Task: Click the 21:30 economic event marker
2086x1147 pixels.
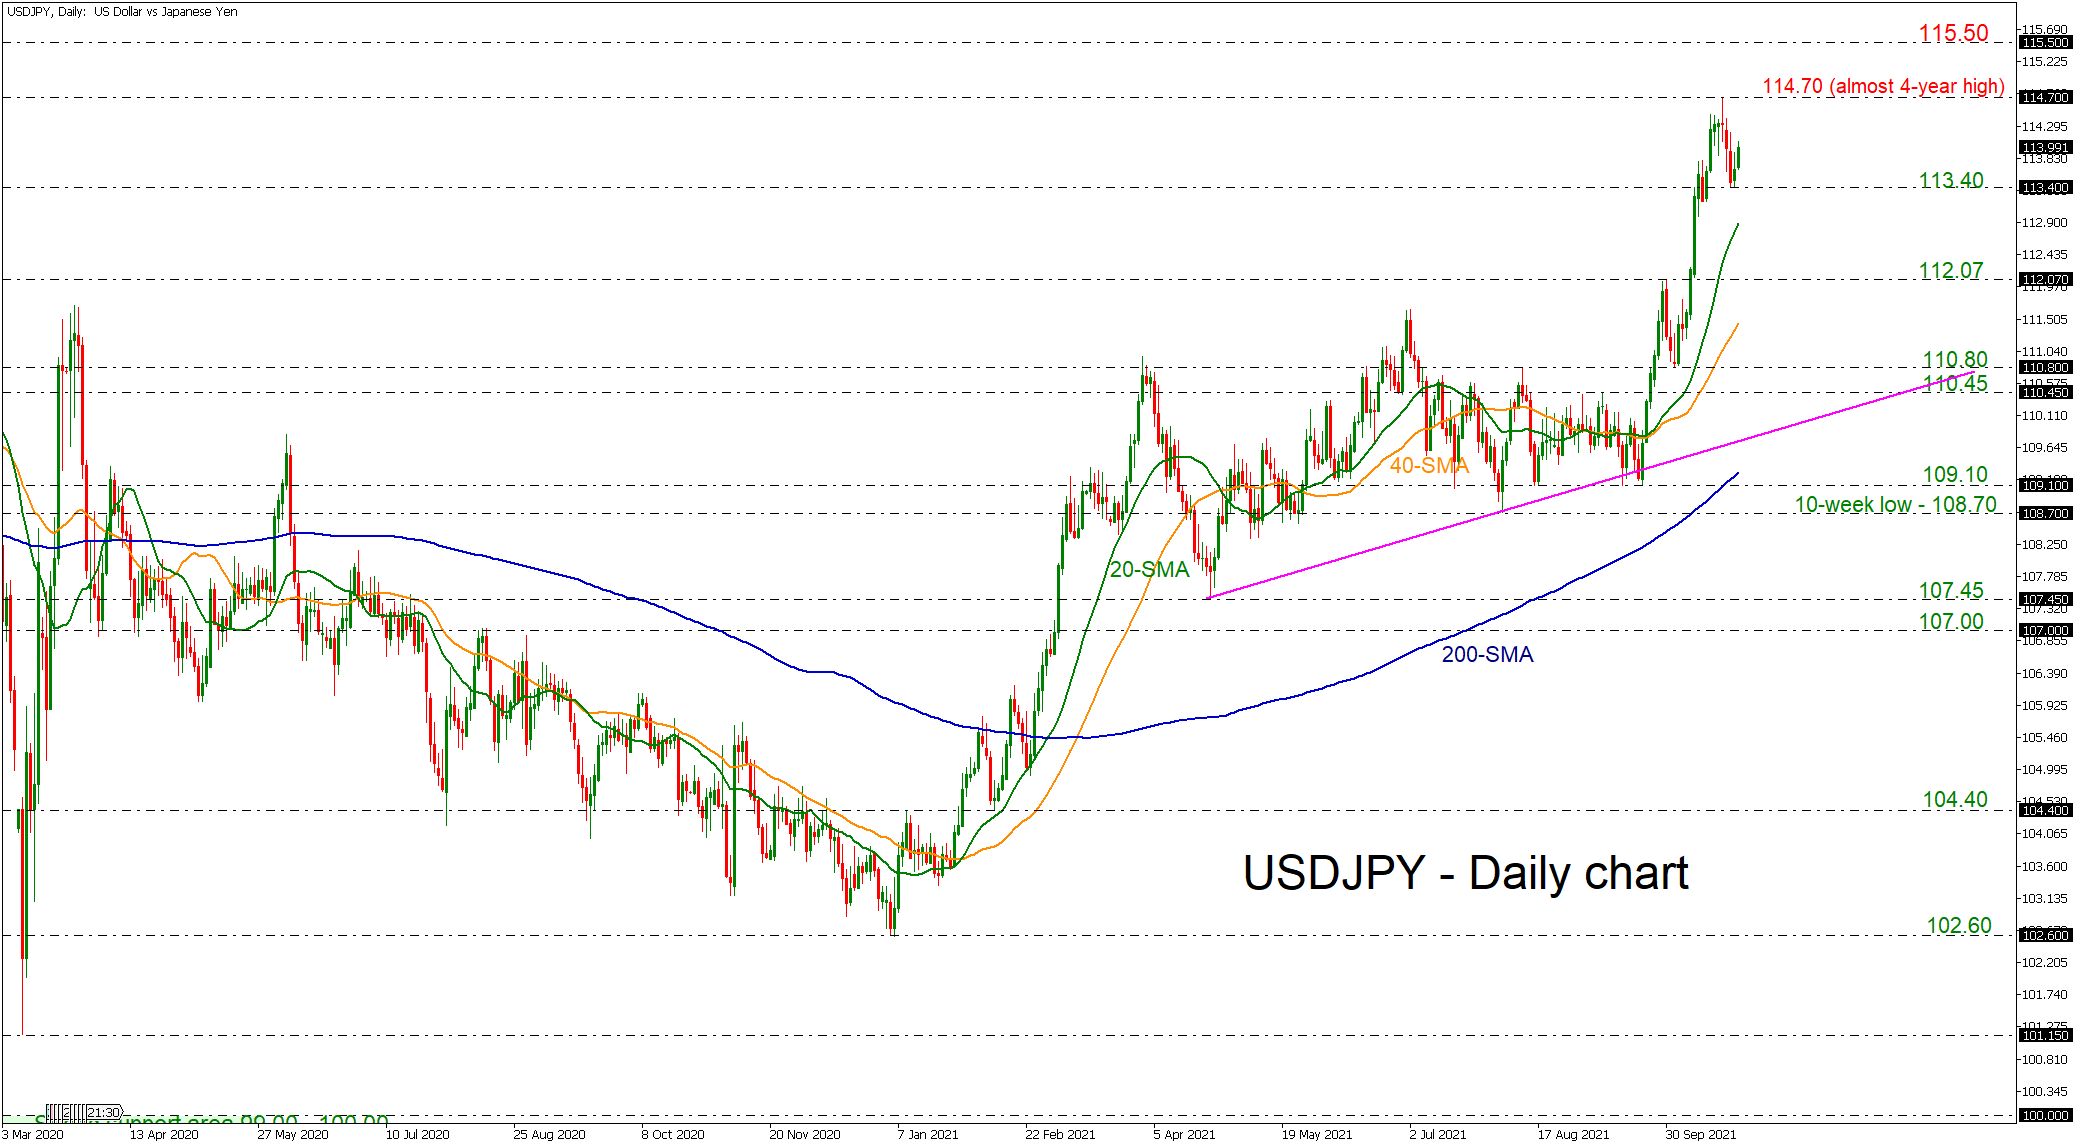Action: (x=103, y=1112)
